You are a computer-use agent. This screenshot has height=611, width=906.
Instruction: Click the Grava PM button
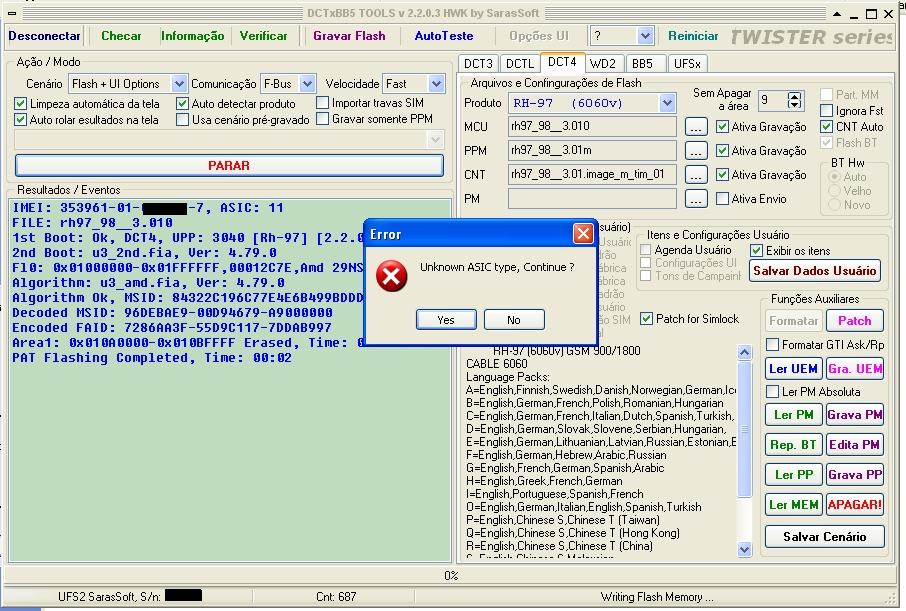855,414
